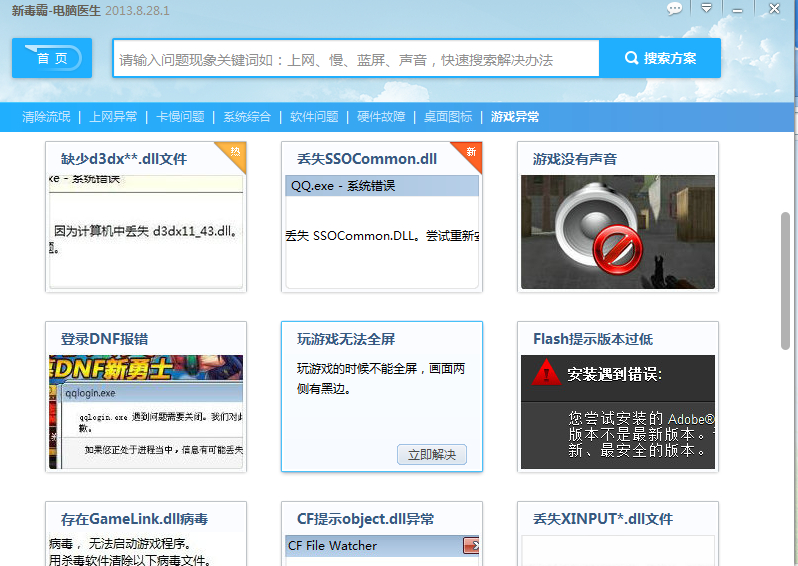Click the red close icon in CF File Watcher
798x566 pixels.
click(x=471, y=546)
